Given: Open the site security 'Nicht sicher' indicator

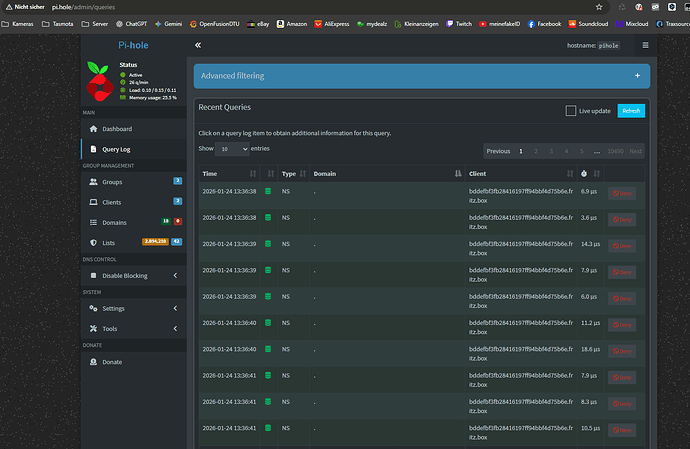Looking at the screenshot, I should click(25, 7).
